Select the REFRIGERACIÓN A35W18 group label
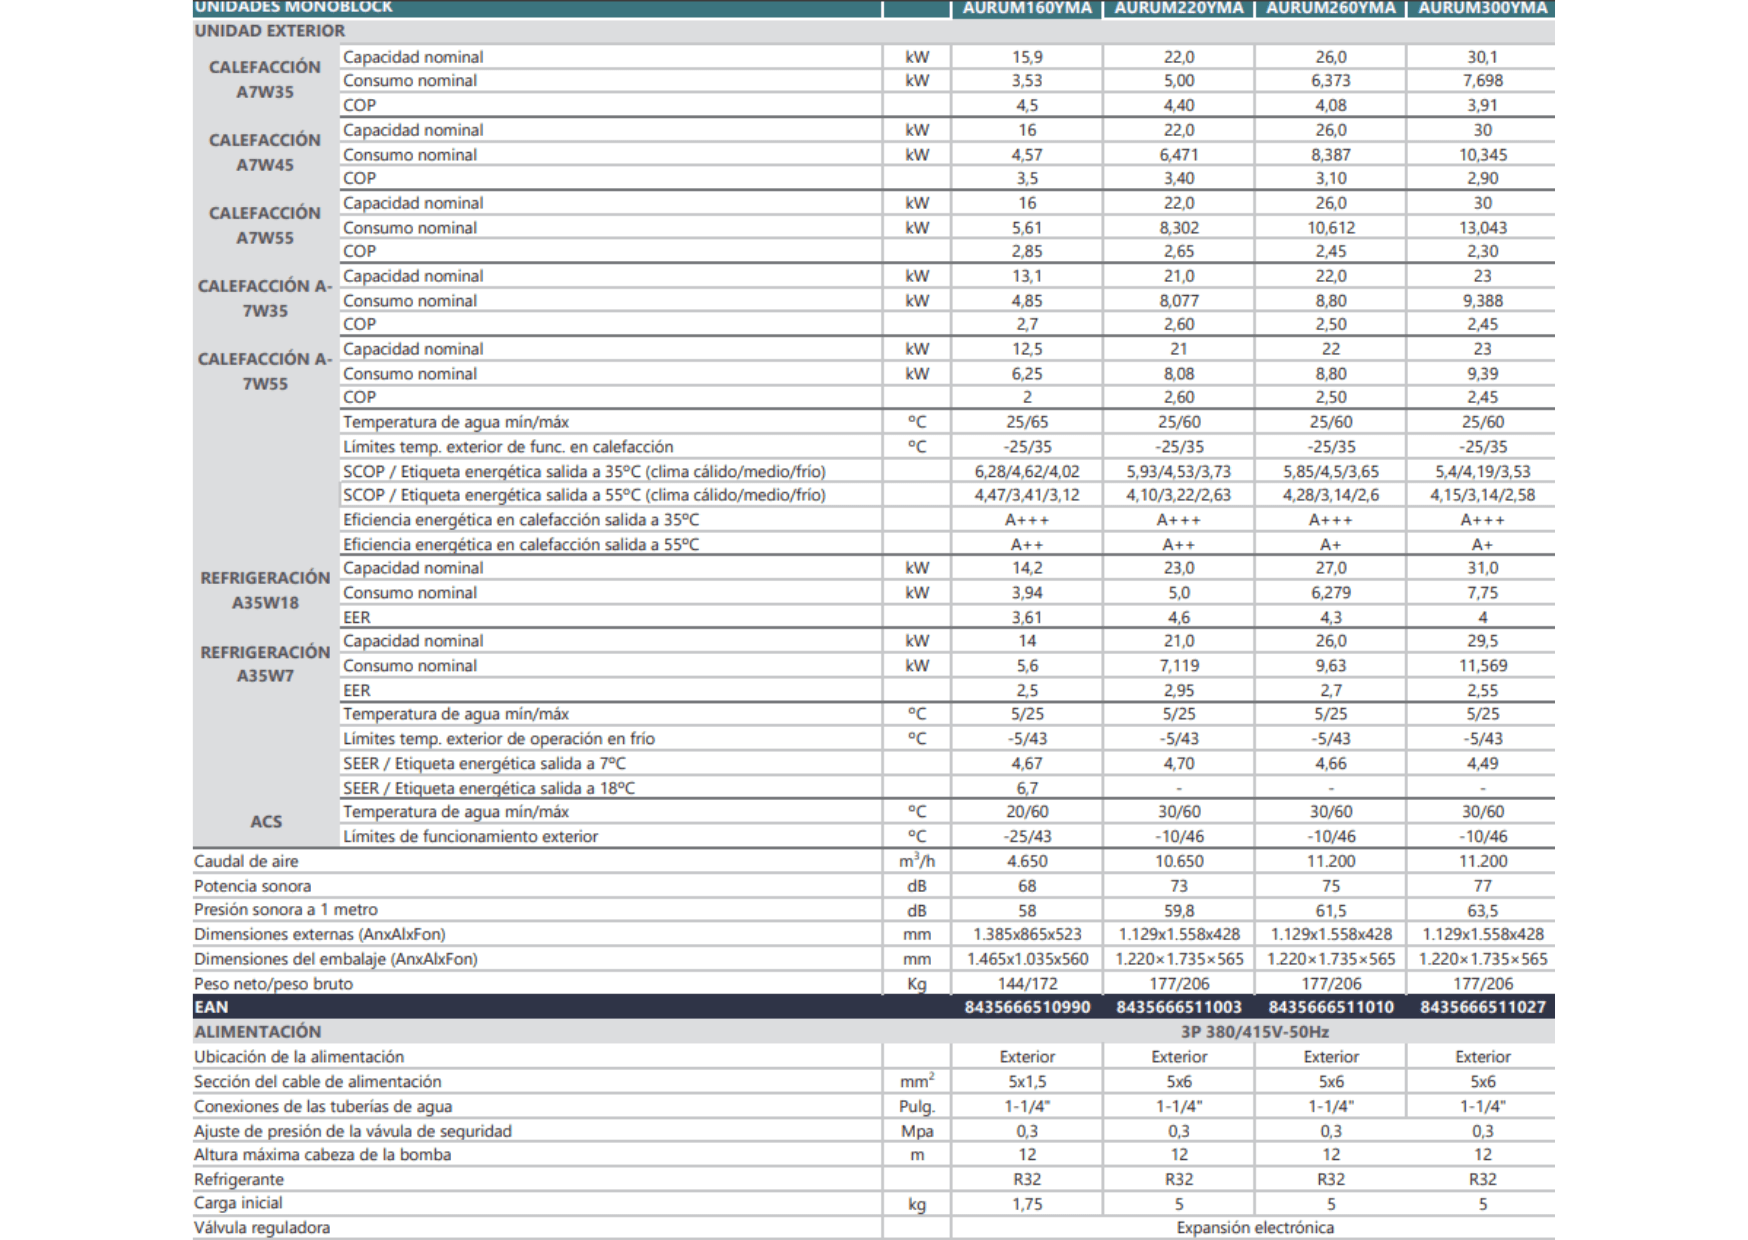The width and height of the screenshot is (1748, 1240). coord(265,591)
